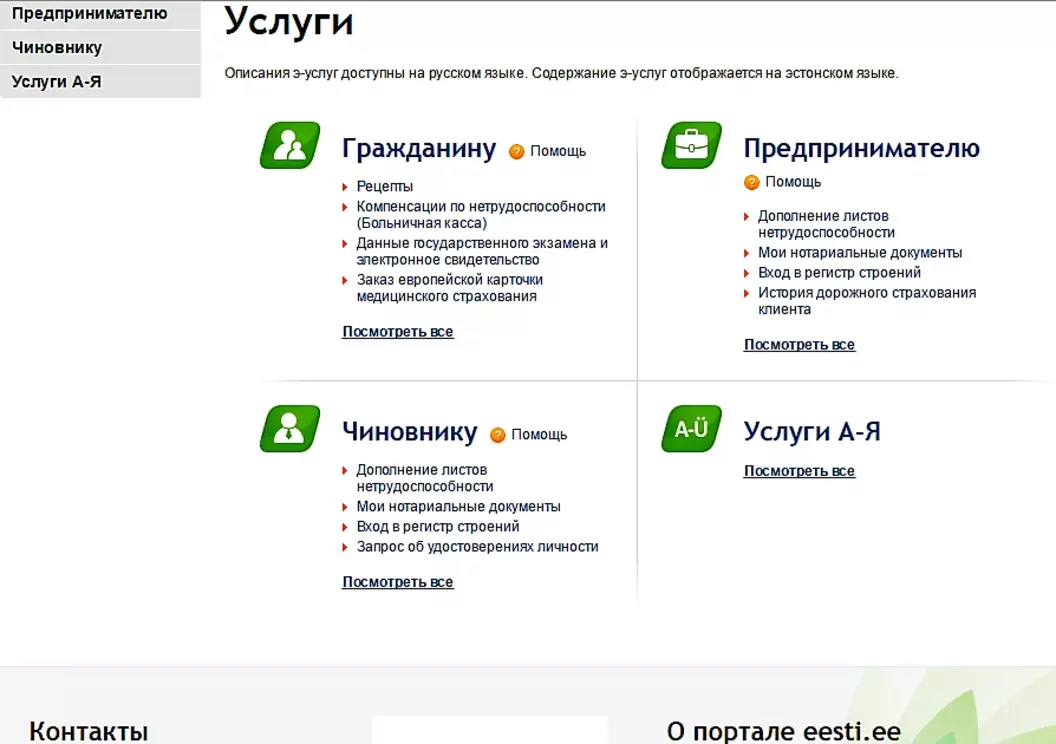Screen dimensions: 1056x744
Task: Open the Помощь help icon next to Чиновнику
Action: tap(497, 435)
